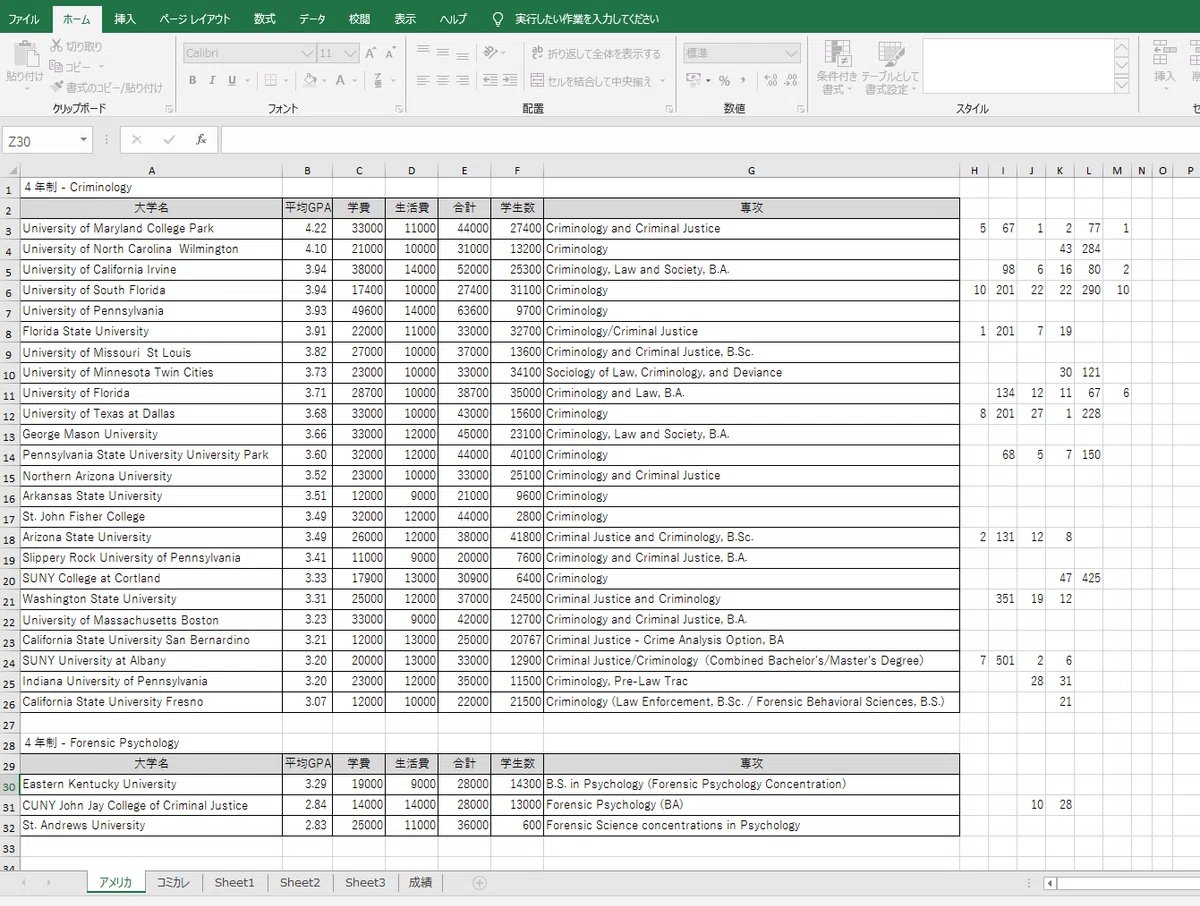Image resolution: width=1200 pixels, height=906 pixels.
Task: Click the Cut (切り取り) scissors icon
Action: [56, 46]
